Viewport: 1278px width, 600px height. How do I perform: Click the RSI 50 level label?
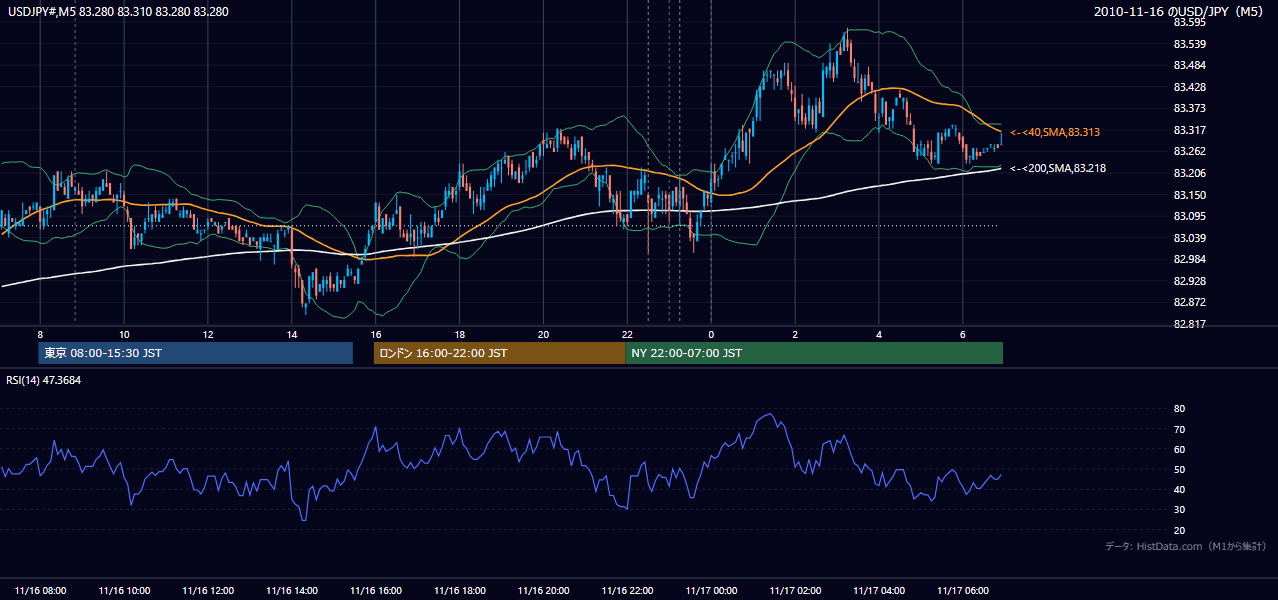(x=1179, y=469)
